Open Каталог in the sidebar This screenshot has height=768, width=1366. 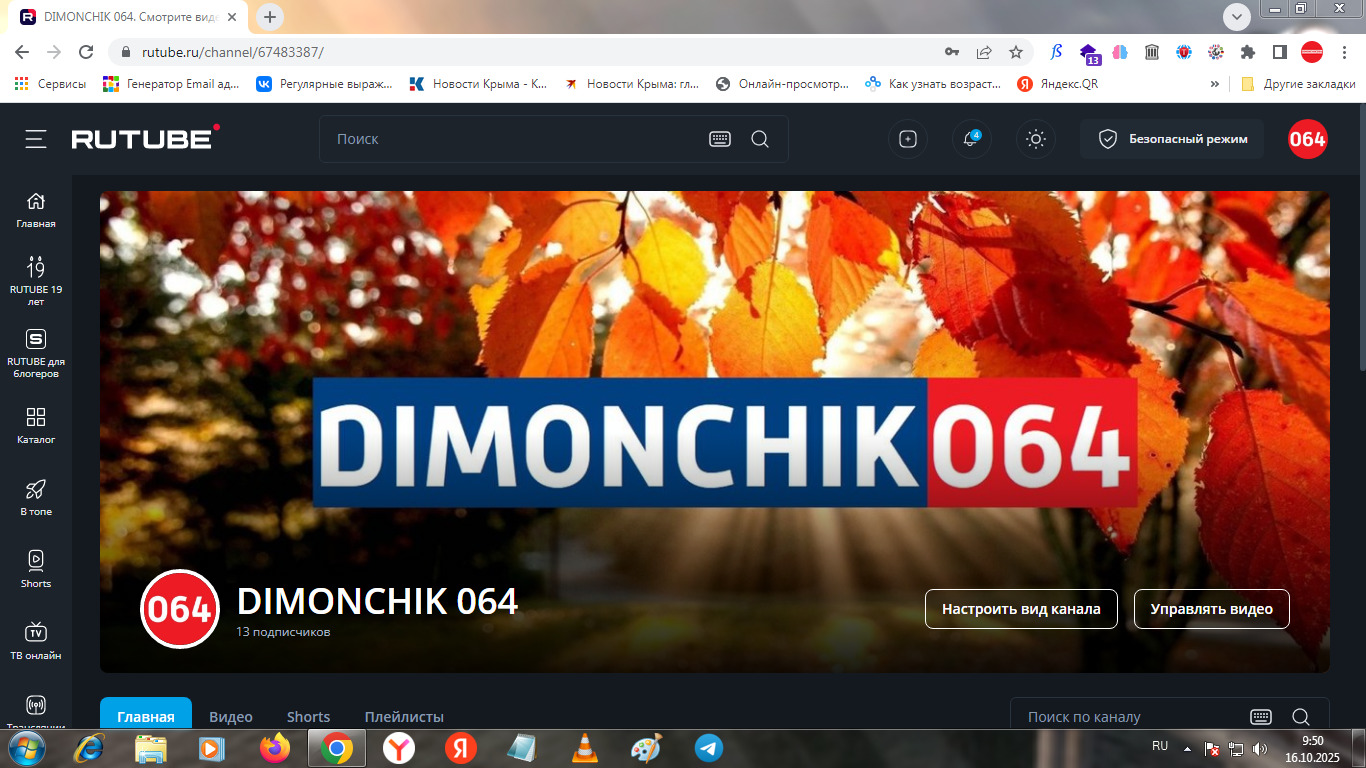(x=36, y=425)
